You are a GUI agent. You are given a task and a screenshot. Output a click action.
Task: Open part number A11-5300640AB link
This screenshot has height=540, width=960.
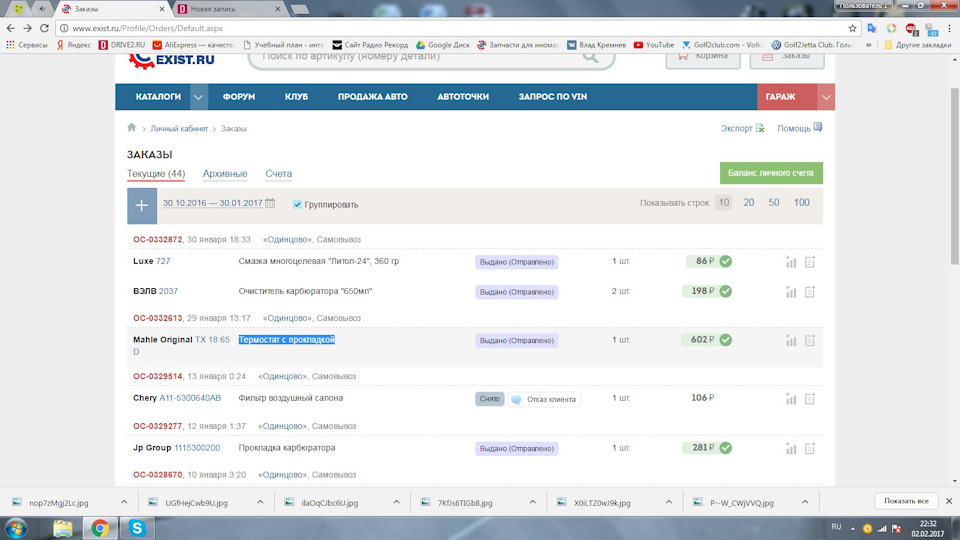coord(190,398)
